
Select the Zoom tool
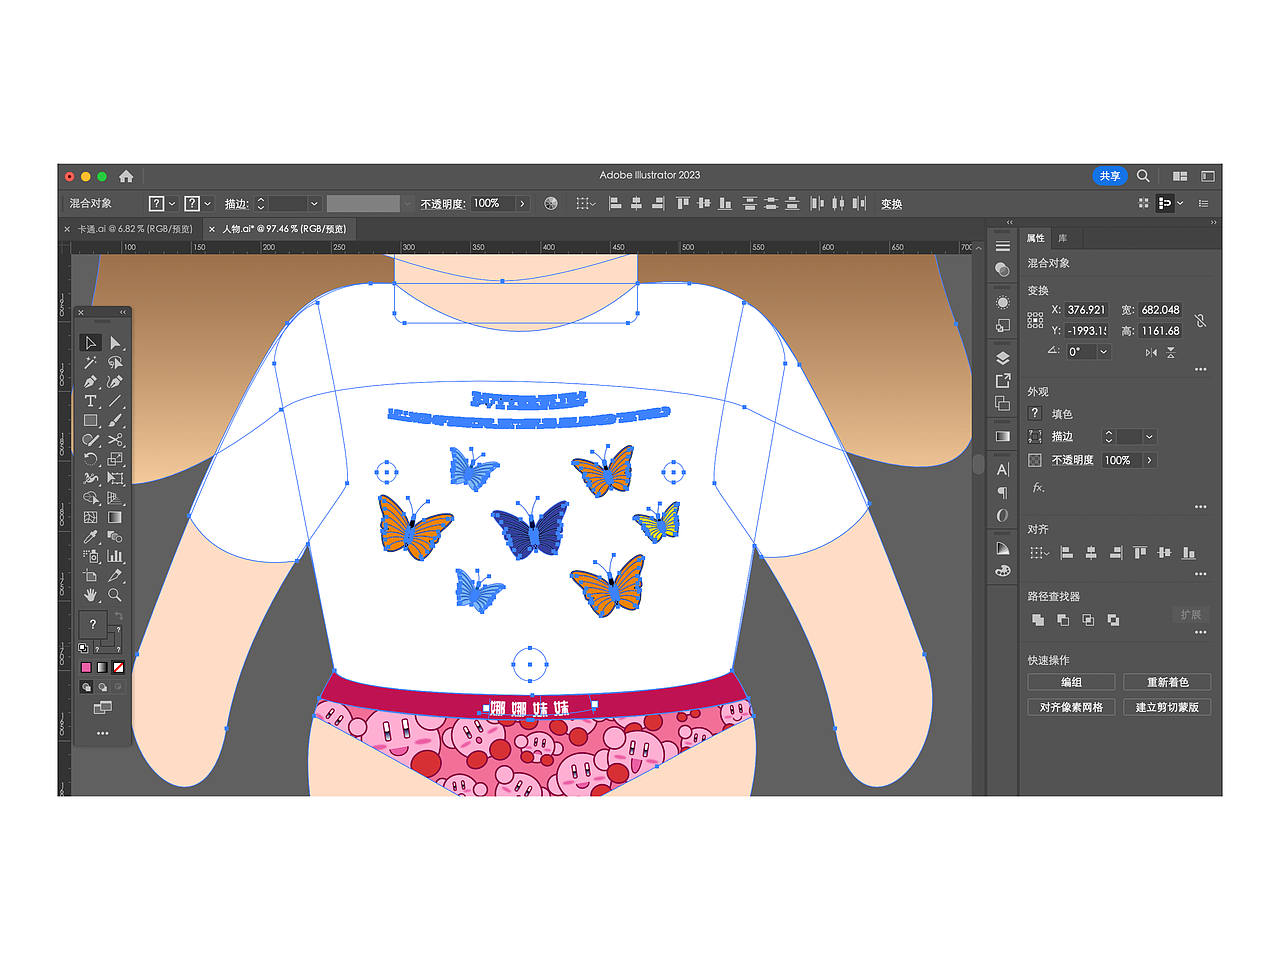115,595
